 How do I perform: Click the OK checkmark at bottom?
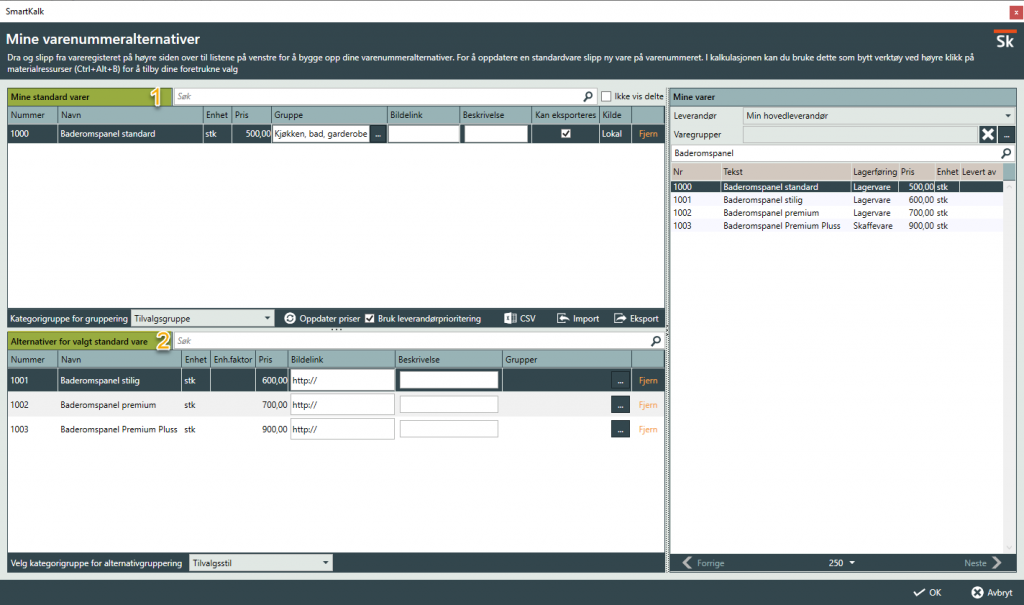[x=919, y=592]
